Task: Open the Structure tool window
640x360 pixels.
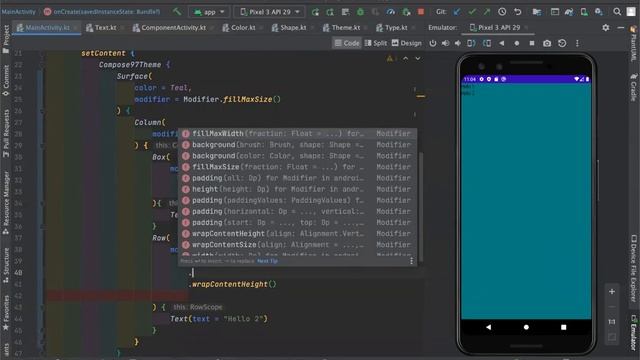Action: tap(6, 265)
